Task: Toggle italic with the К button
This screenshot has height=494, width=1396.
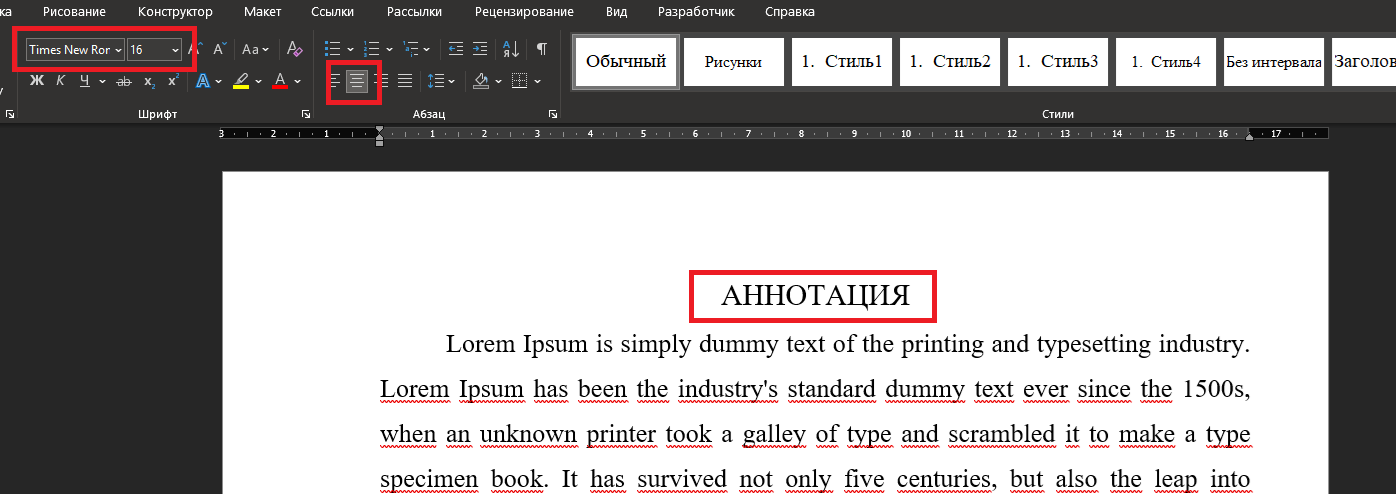Action: tap(60, 81)
